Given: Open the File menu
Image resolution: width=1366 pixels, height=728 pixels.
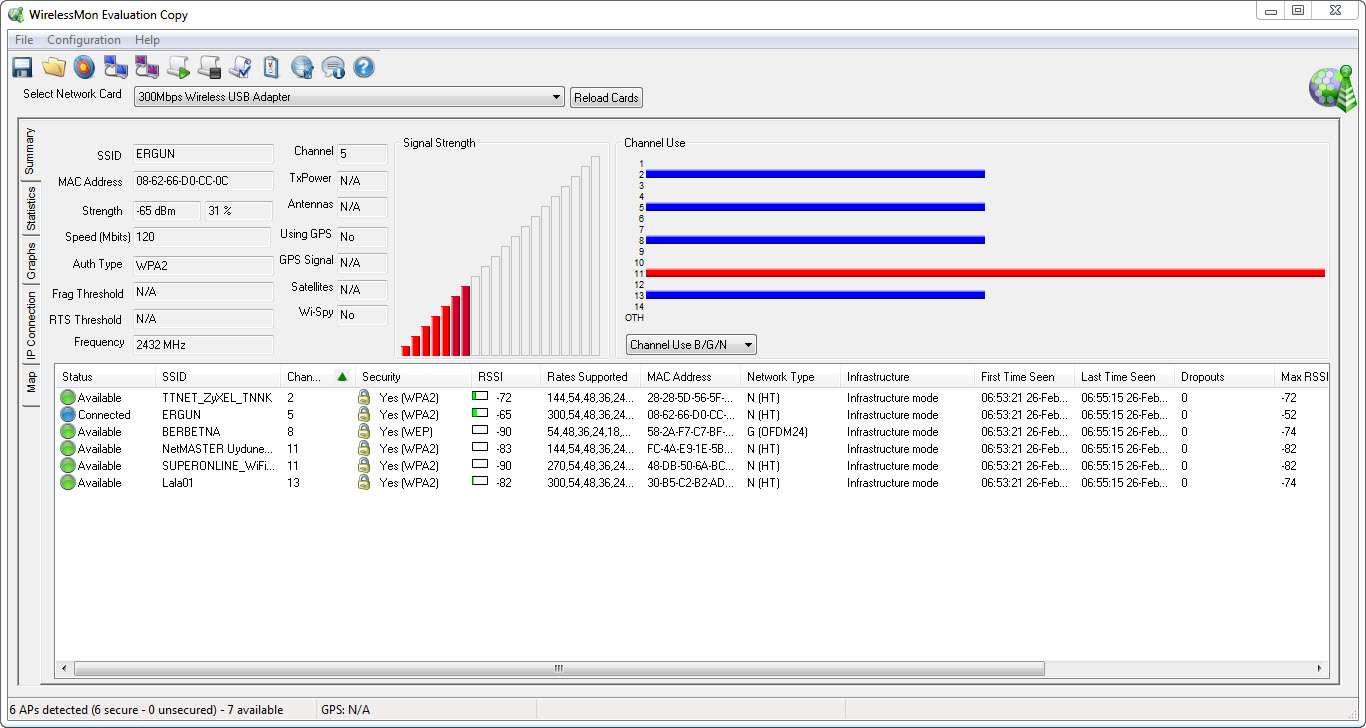Looking at the screenshot, I should pos(24,40).
